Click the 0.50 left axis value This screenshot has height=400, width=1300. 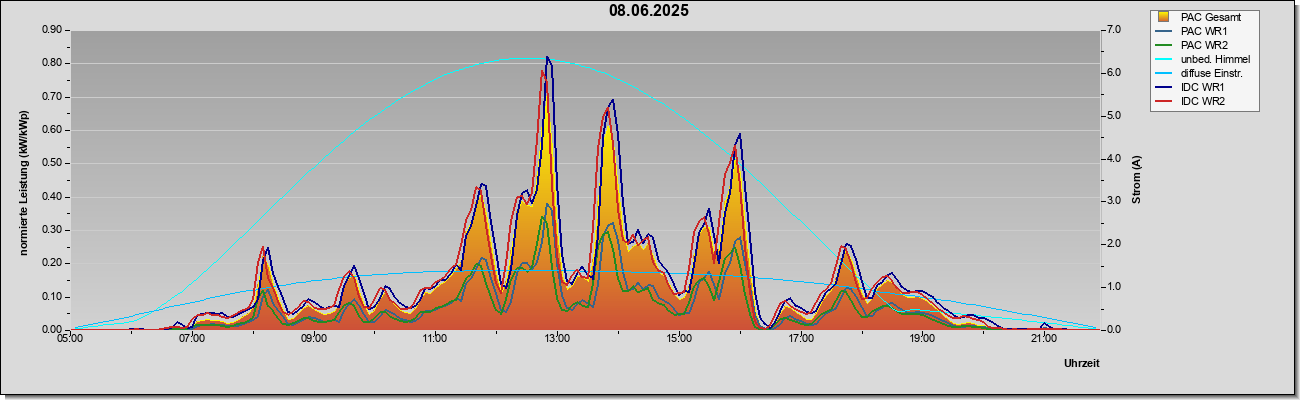click(51, 163)
